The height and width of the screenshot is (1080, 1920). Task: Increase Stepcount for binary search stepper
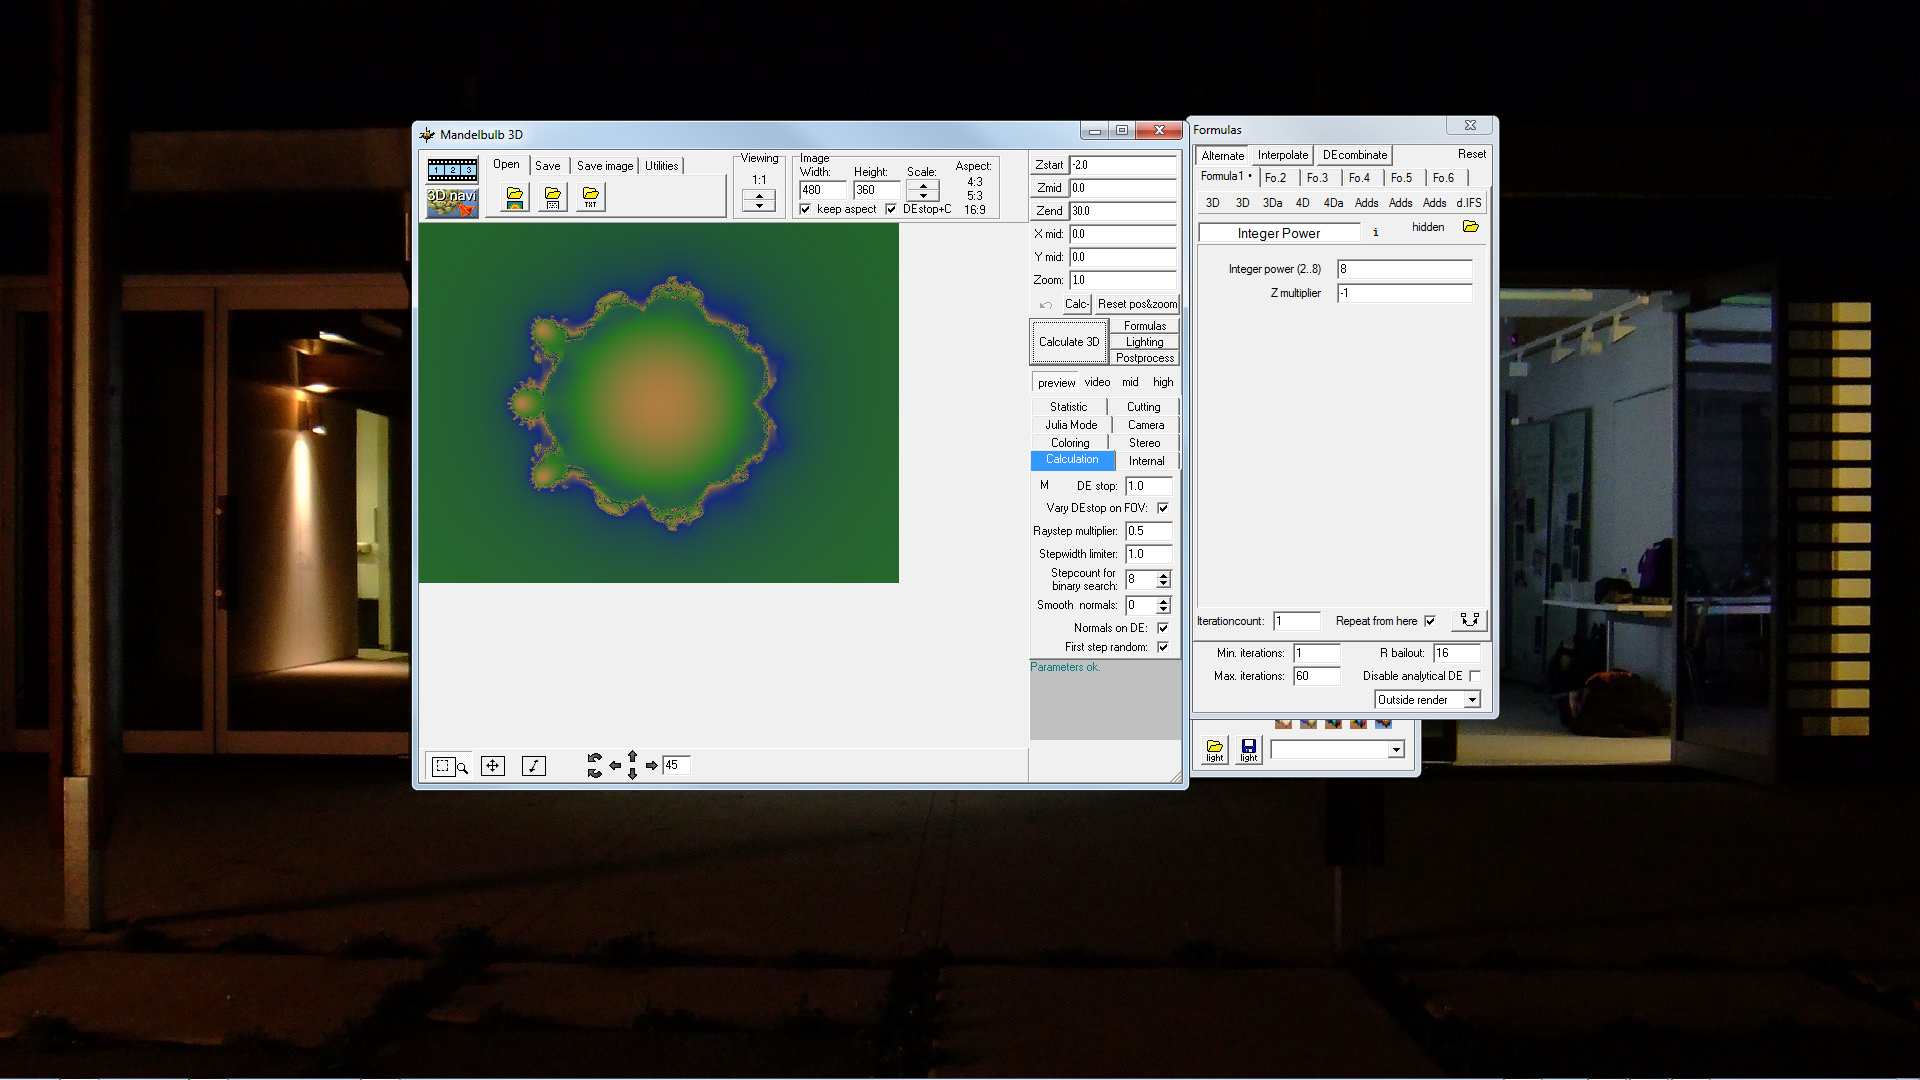point(1163,575)
